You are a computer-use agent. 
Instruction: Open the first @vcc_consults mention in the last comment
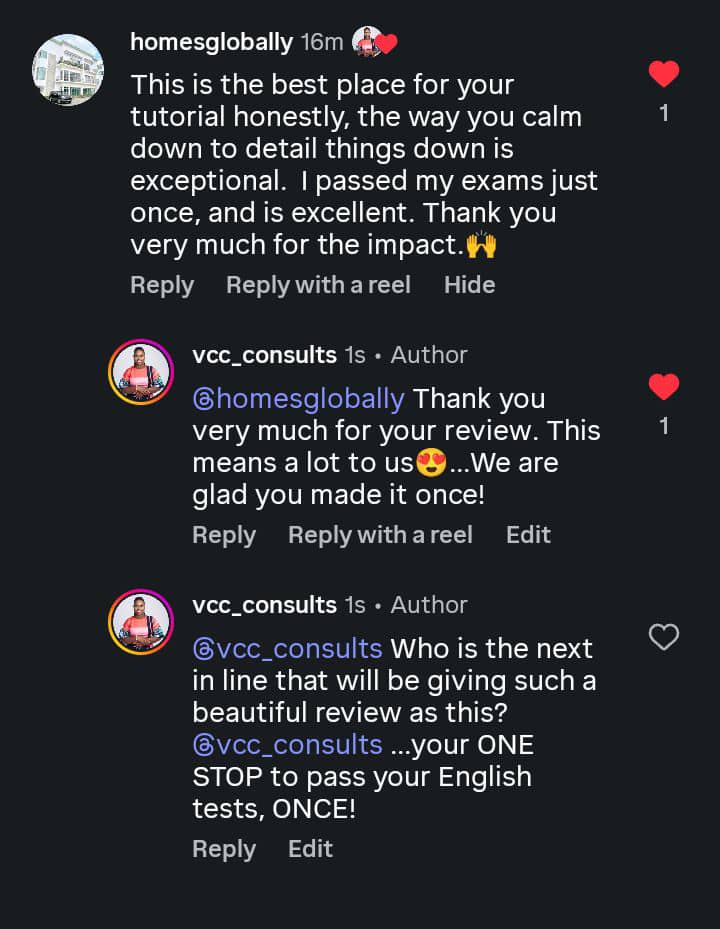coord(287,649)
